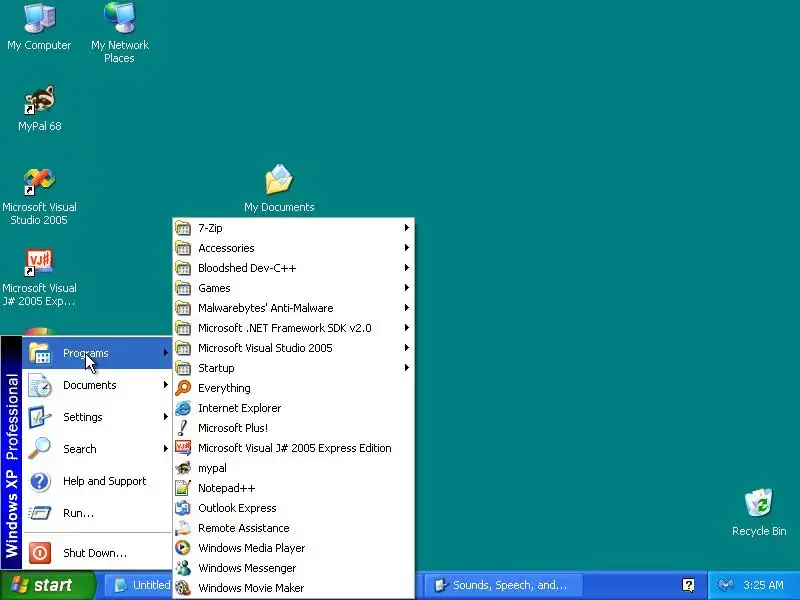Click the help question mark tray icon
This screenshot has height=600, width=800.
pyautogui.click(x=688, y=585)
